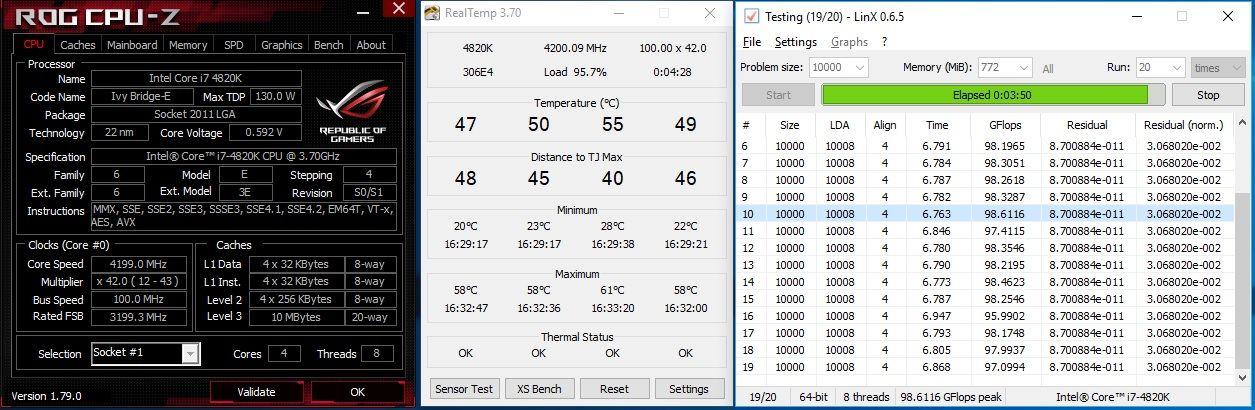Image resolution: width=1255 pixels, height=410 pixels.
Task: Open the Mainboard tab in CPU-Z
Action: [132, 44]
